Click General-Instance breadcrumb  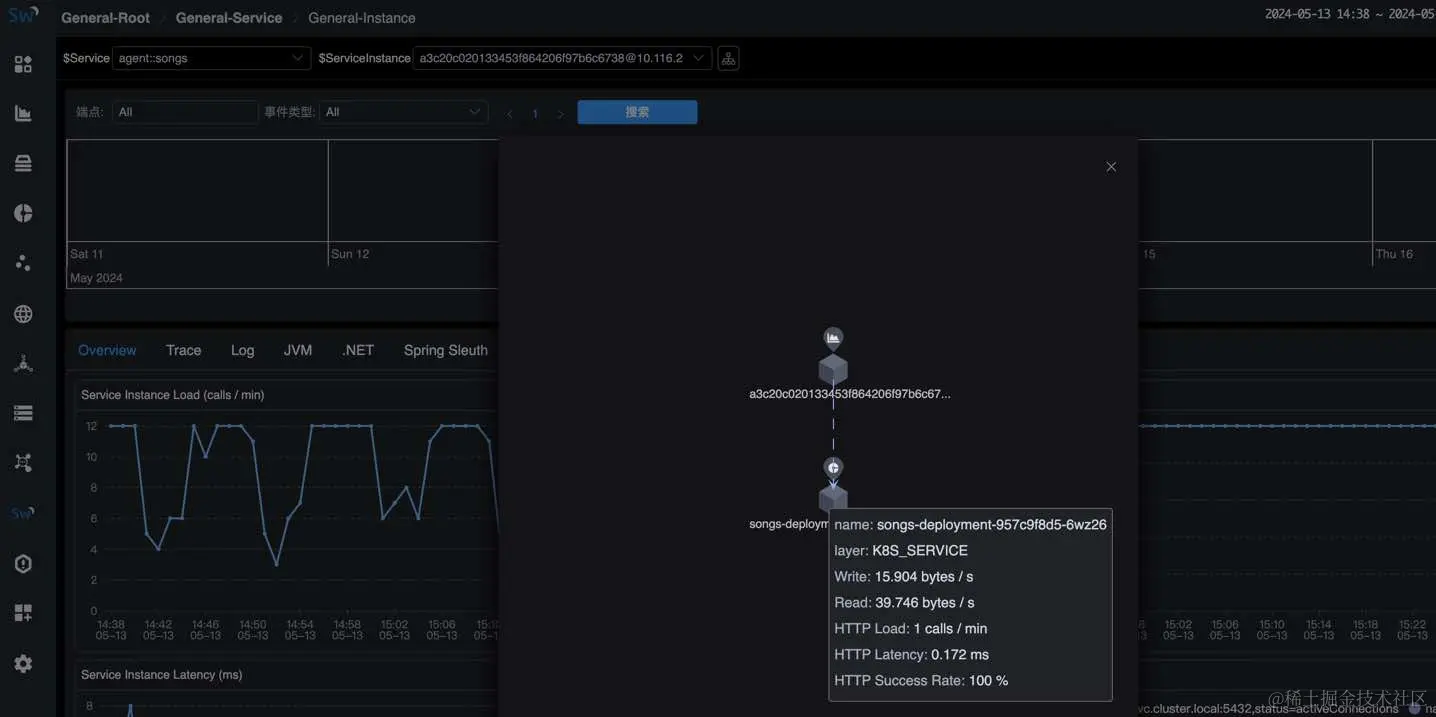pos(362,18)
